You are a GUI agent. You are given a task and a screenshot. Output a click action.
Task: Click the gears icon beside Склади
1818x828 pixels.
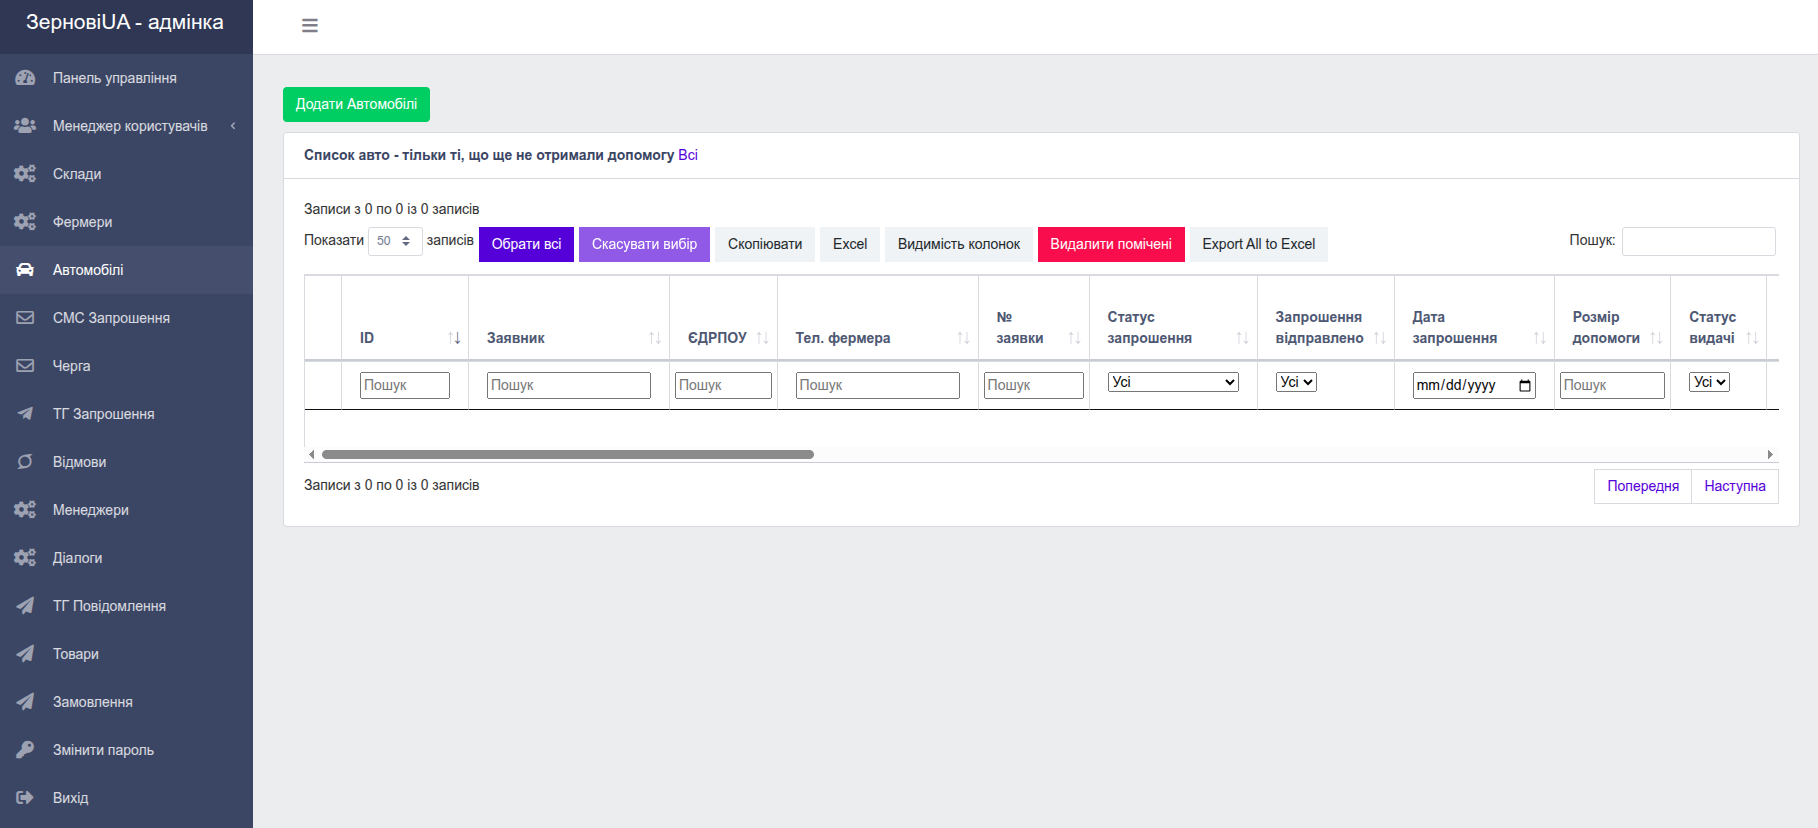point(25,174)
